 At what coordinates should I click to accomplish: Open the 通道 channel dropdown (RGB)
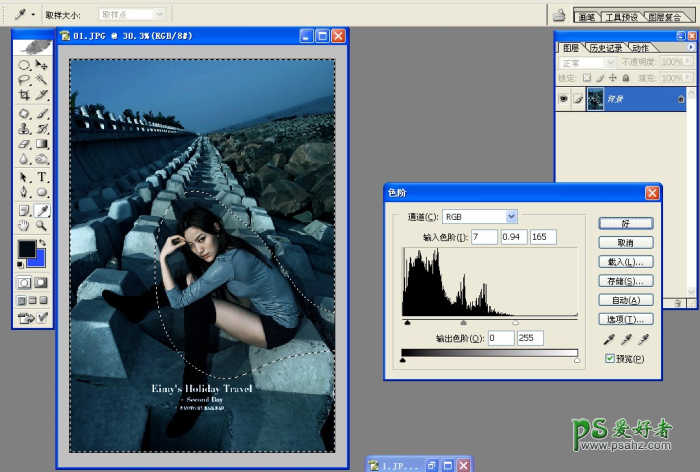(x=511, y=216)
